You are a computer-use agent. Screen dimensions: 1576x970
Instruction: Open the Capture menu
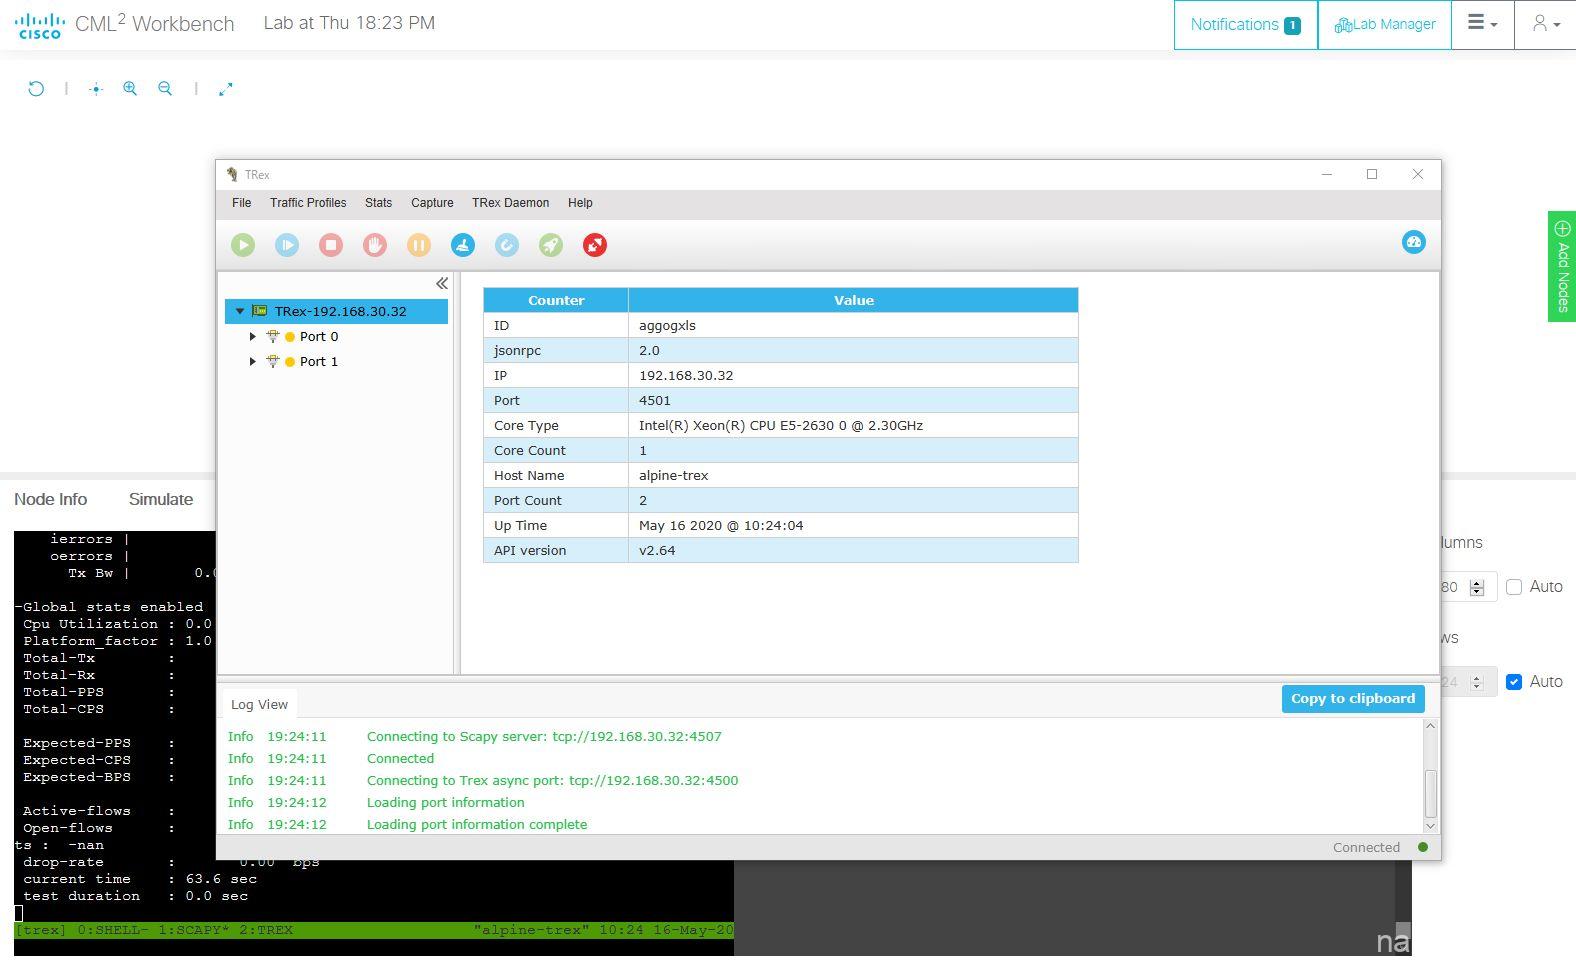(432, 203)
